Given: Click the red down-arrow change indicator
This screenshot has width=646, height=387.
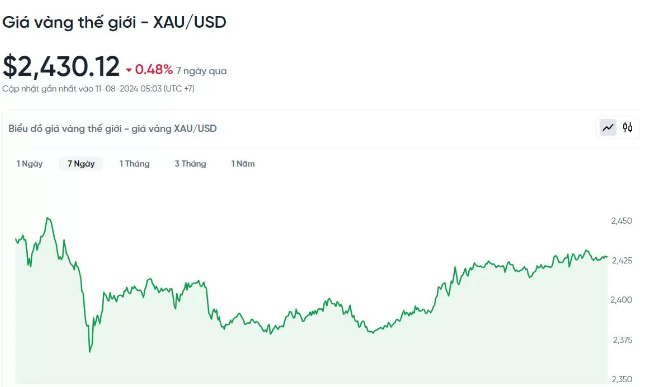Looking at the screenshot, I should (x=129, y=70).
